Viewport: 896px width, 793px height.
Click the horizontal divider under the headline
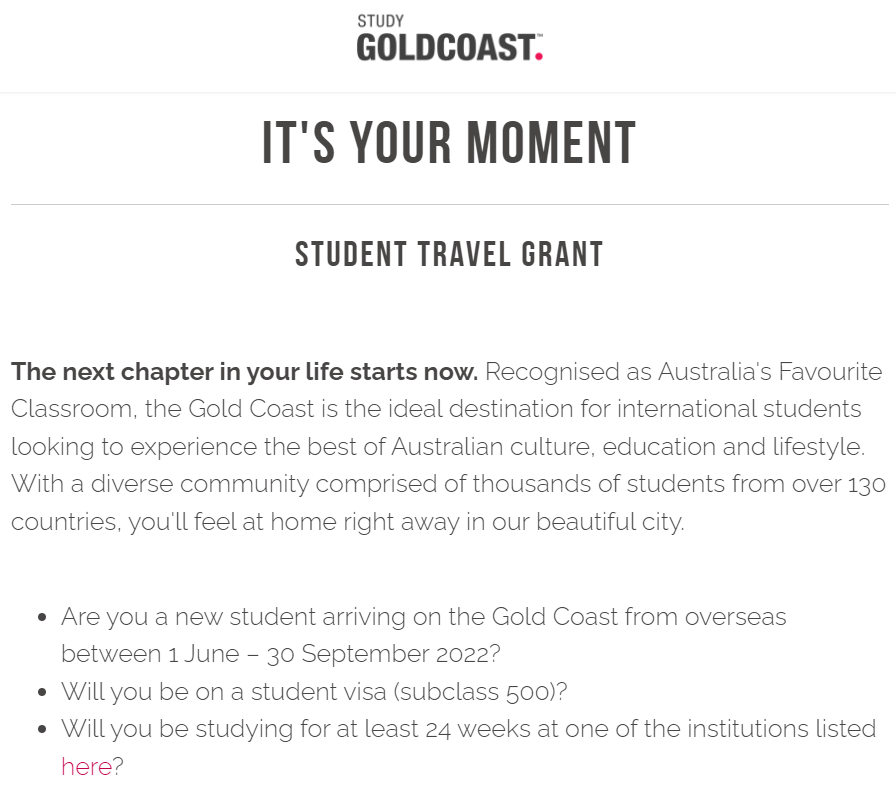449,204
